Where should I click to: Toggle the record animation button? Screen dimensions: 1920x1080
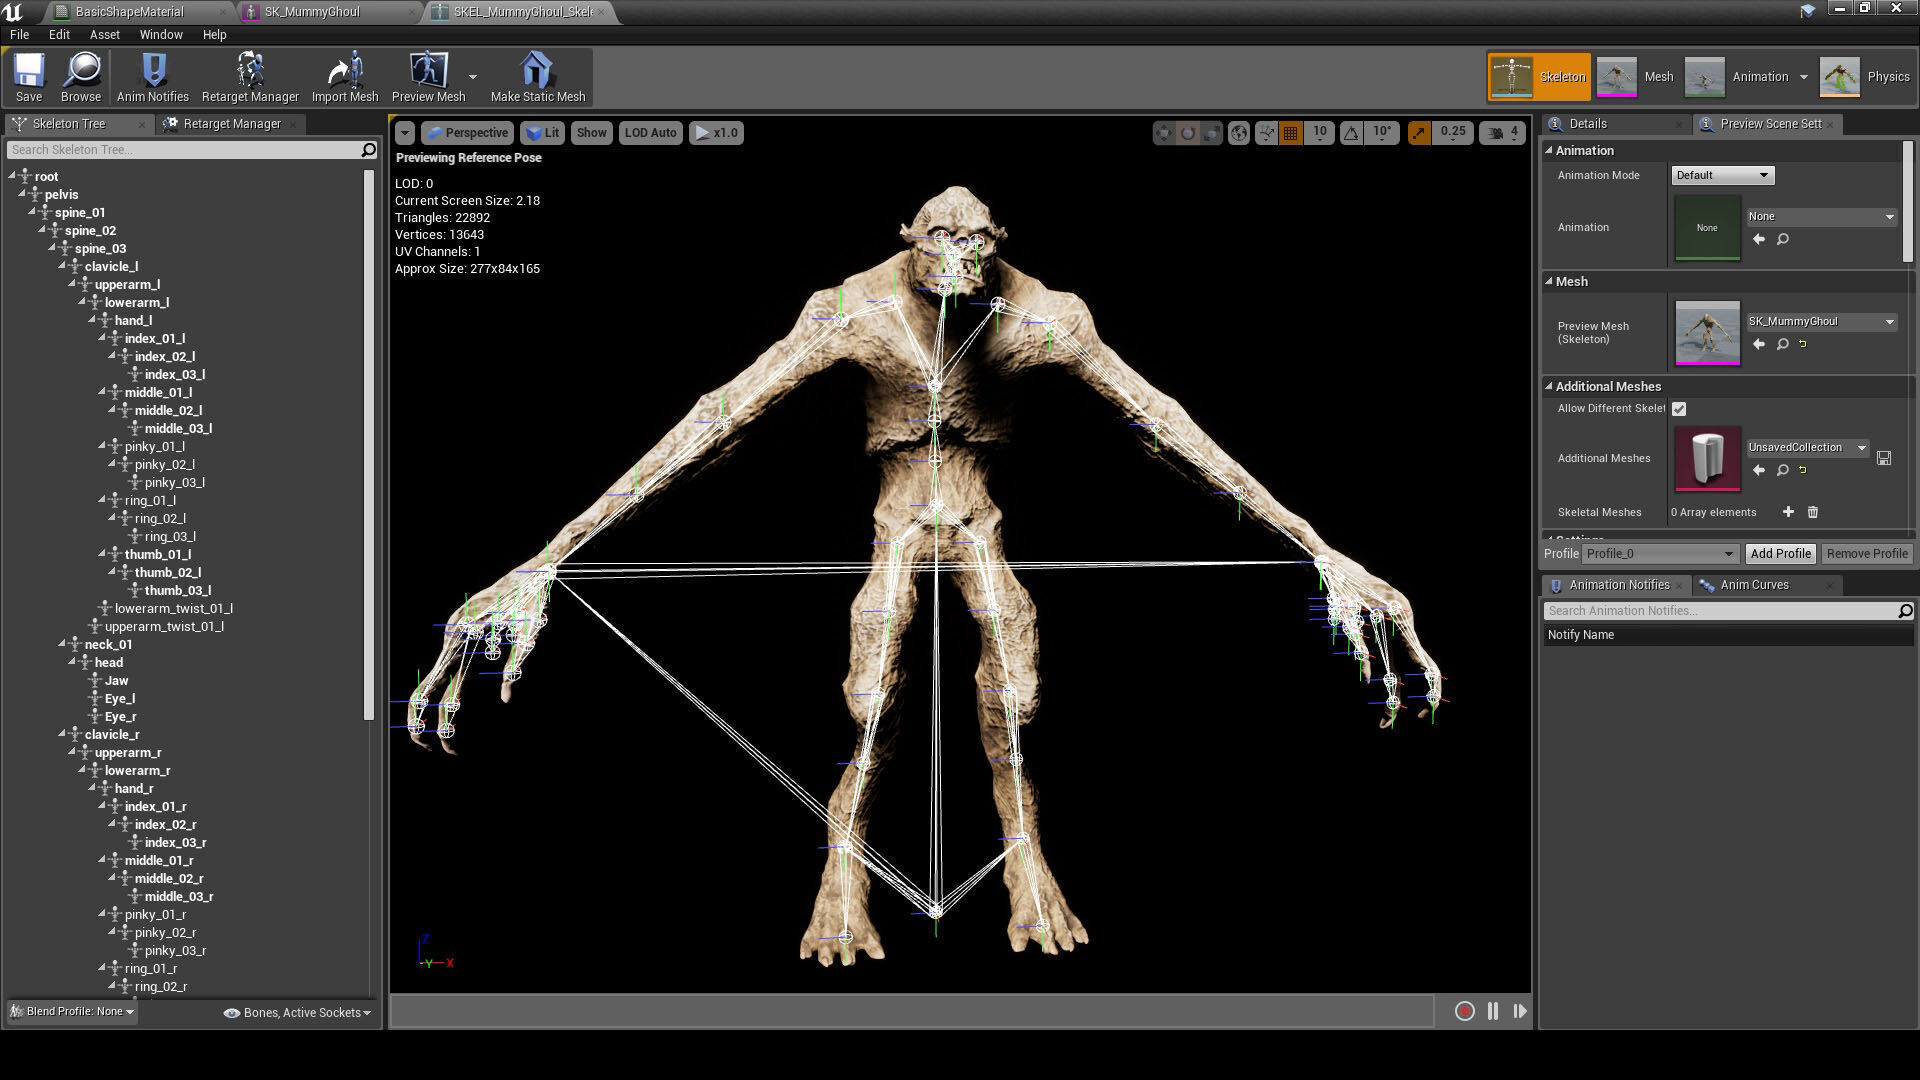coord(1465,1012)
